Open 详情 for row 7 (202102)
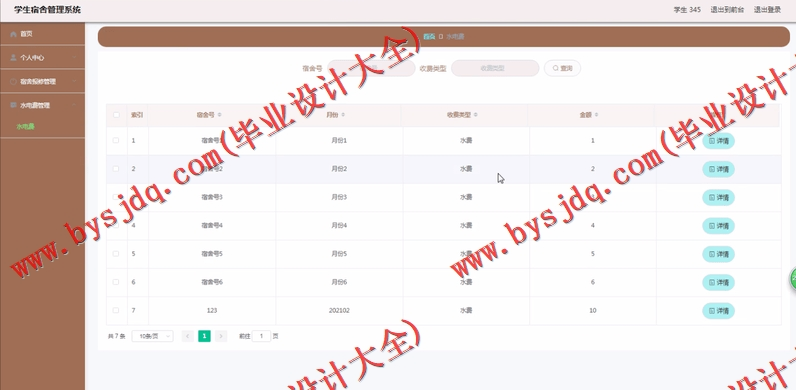Image resolution: width=796 pixels, height=390 pixels. [718, 311]
